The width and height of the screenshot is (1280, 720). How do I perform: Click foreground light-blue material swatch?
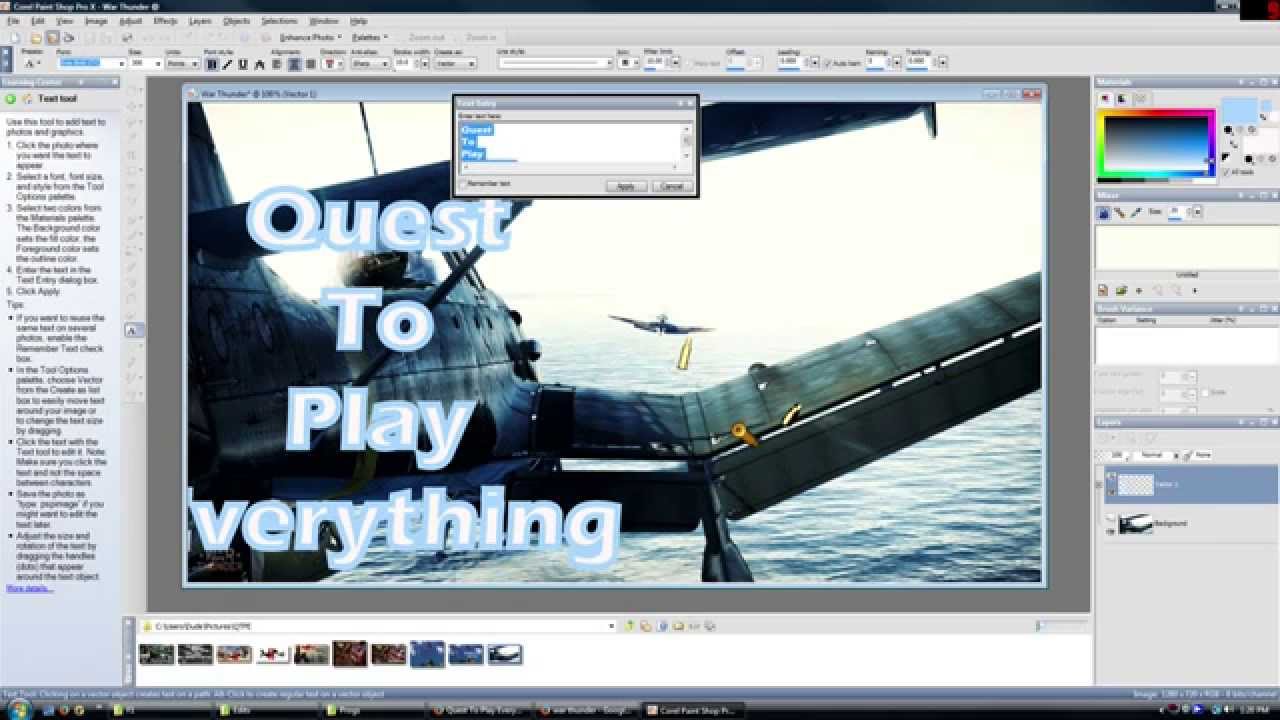1239,110
